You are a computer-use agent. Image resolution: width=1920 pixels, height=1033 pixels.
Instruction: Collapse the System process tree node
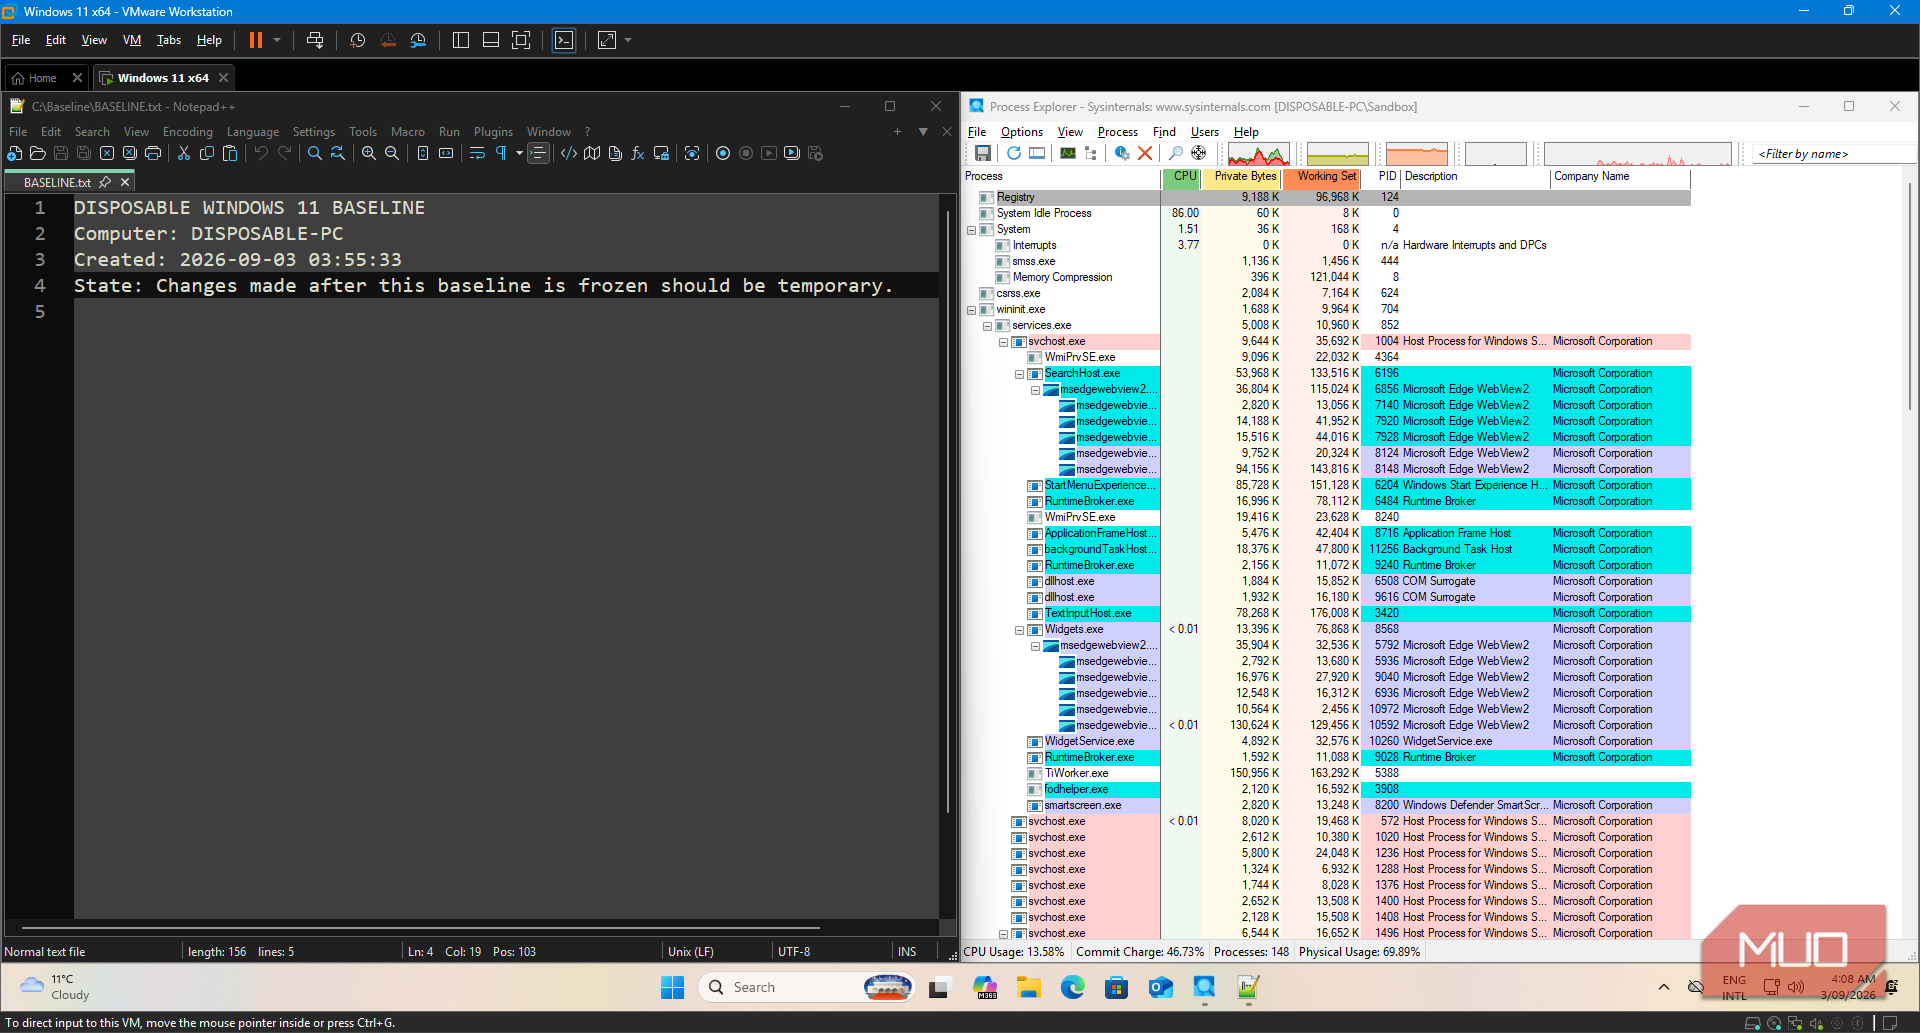[x=971, y=230]
